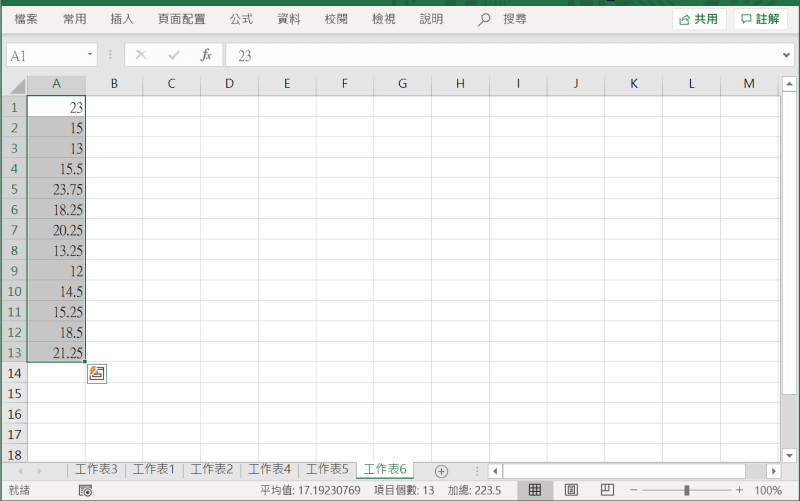Viewport: 800px width, 501px height.
Task: Expand the formula bar using the chevron
Action: [x=786, y=56]
